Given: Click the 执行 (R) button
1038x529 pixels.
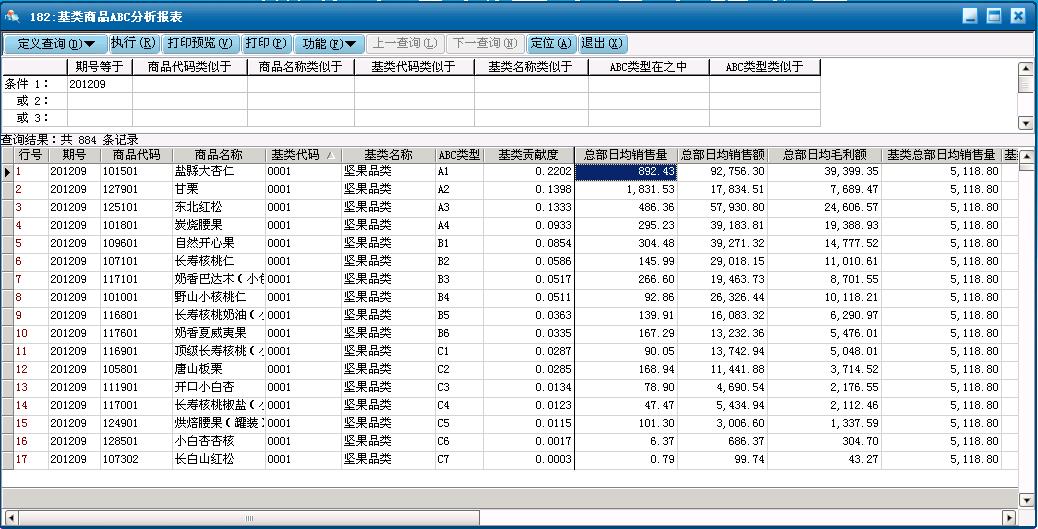Looking at the screenshot, I should tap(134, 43).
